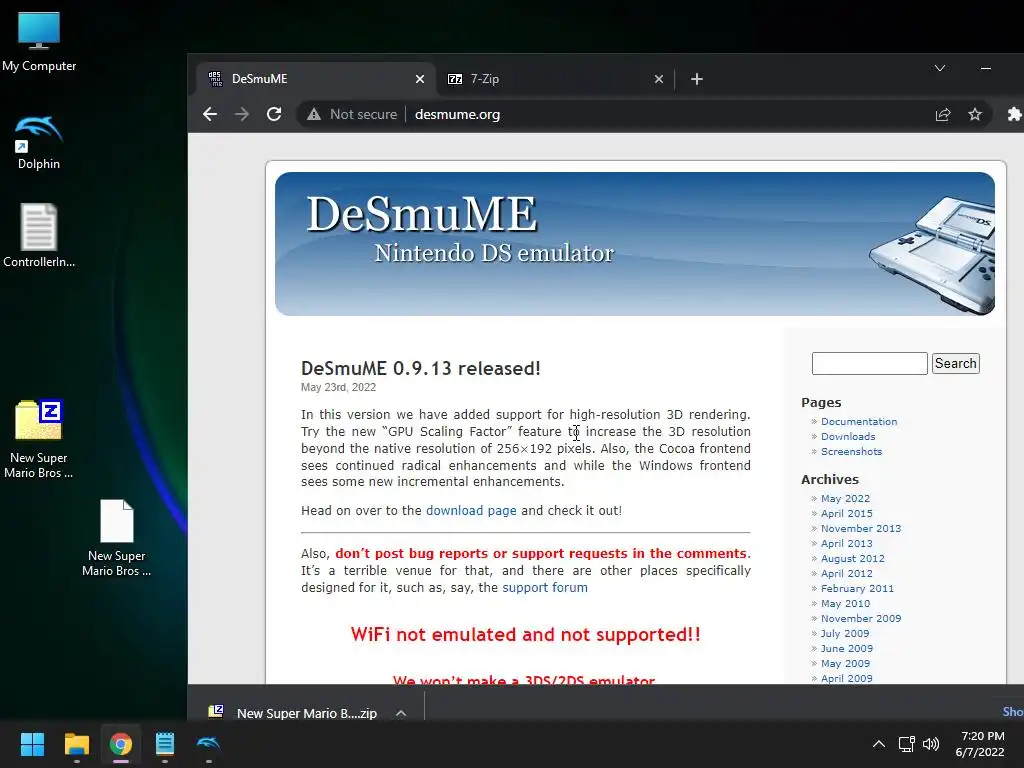This screenshot has height=768, width=1024.
Task: Open May 2009 archive
Action: (845, 664)
